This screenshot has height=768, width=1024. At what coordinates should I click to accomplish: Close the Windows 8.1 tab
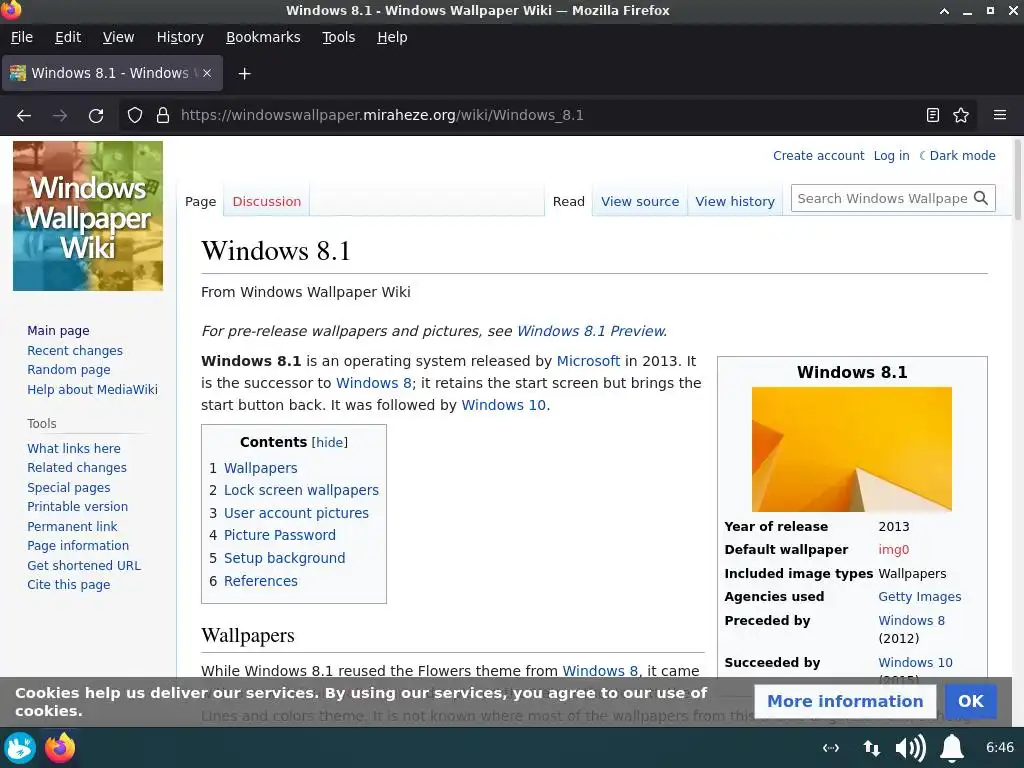click(x=207, y=73)
